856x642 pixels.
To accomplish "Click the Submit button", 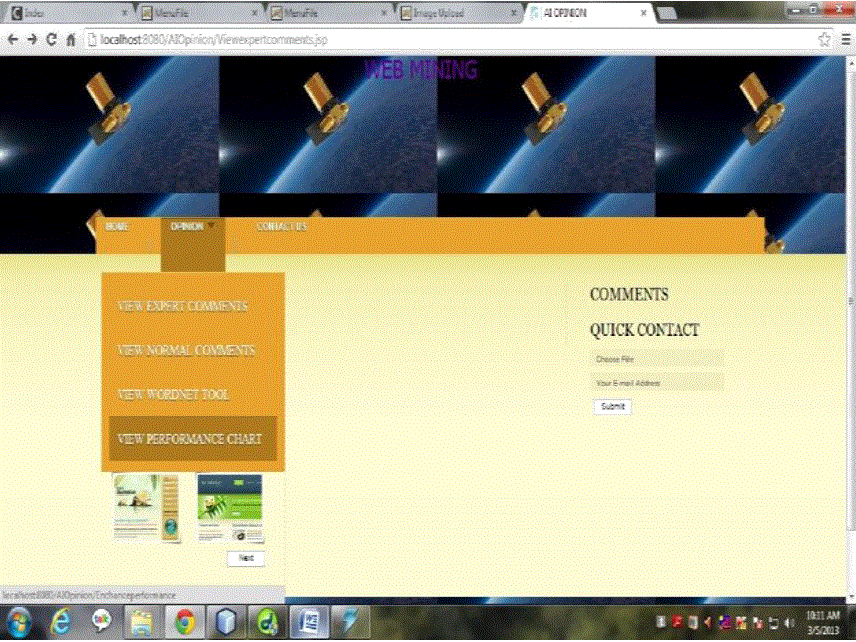I will tap(612, 406).
